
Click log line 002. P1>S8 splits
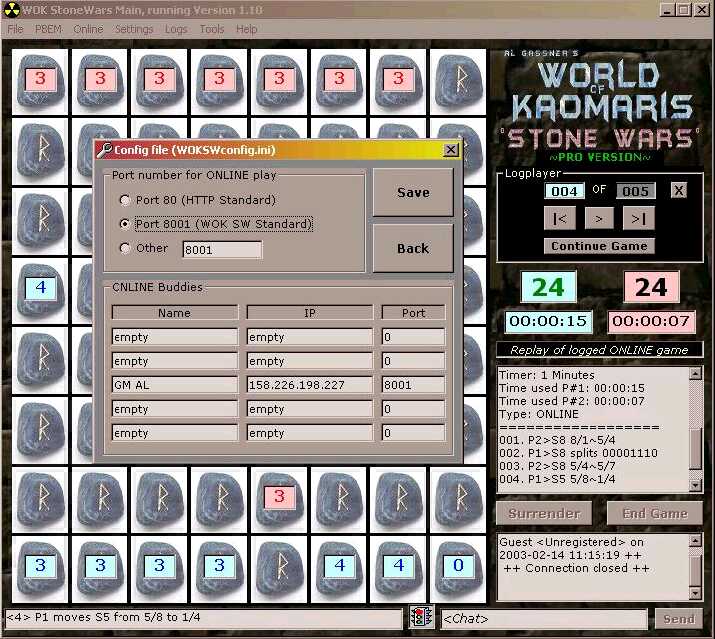point(578,453)
